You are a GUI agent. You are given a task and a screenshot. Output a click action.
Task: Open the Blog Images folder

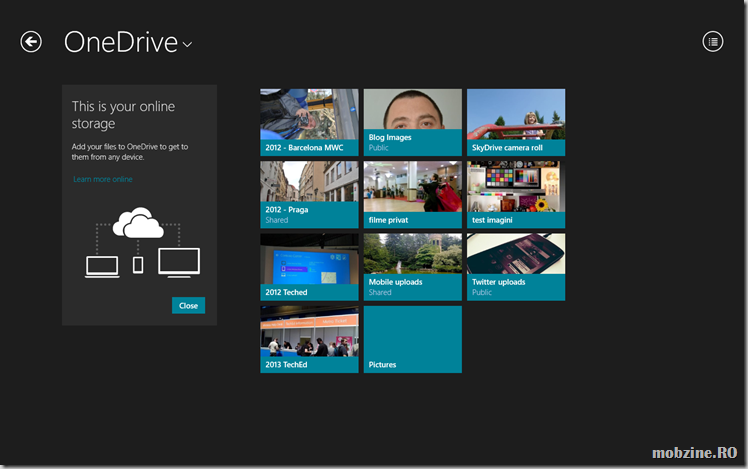point(413,122)
